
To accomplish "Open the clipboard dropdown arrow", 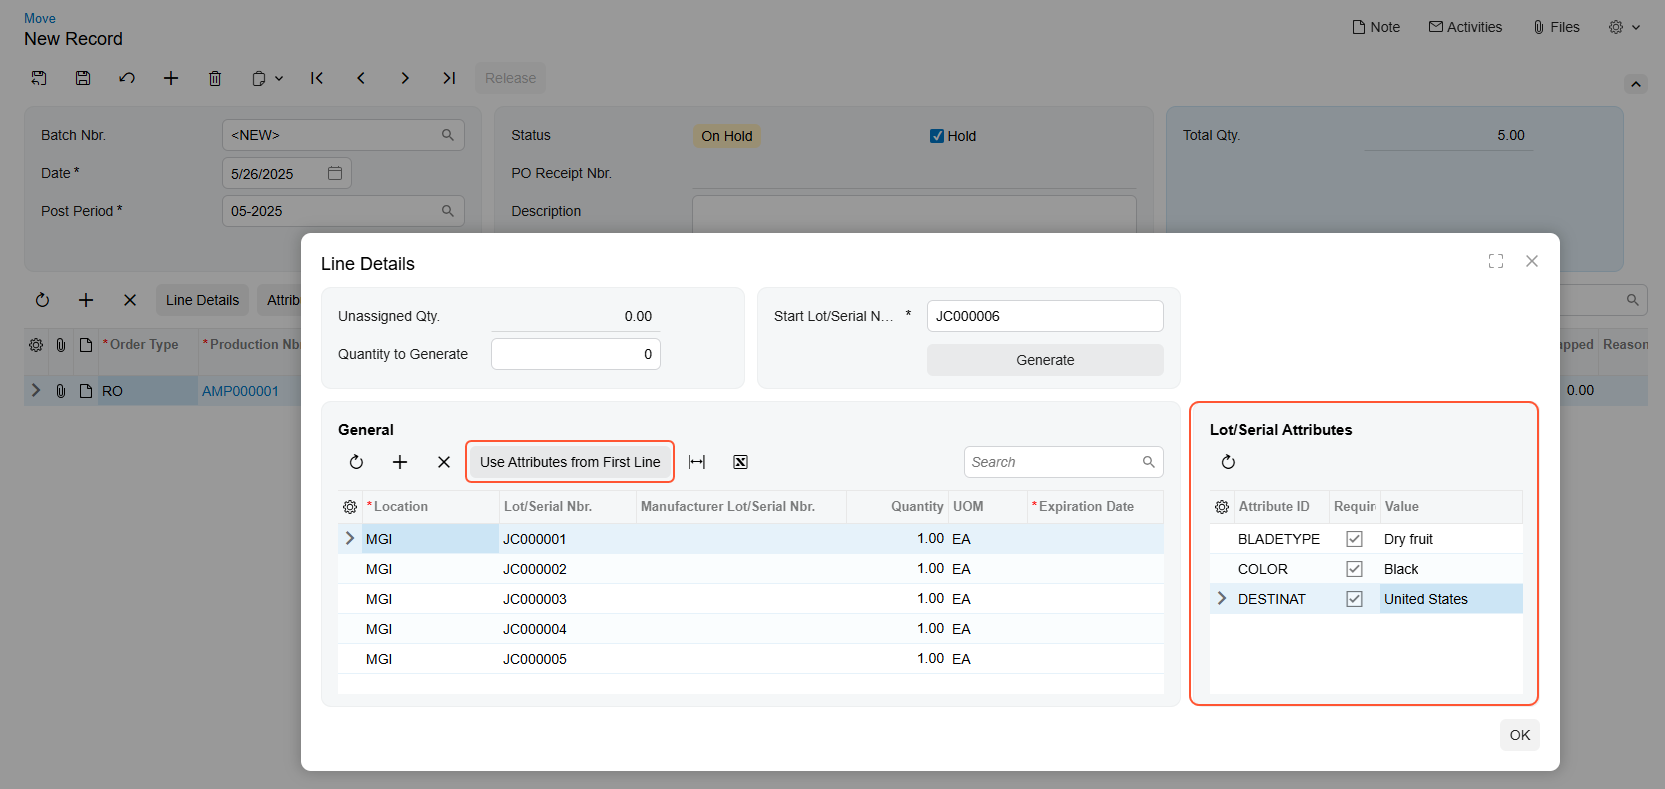I will coord(279,78).
